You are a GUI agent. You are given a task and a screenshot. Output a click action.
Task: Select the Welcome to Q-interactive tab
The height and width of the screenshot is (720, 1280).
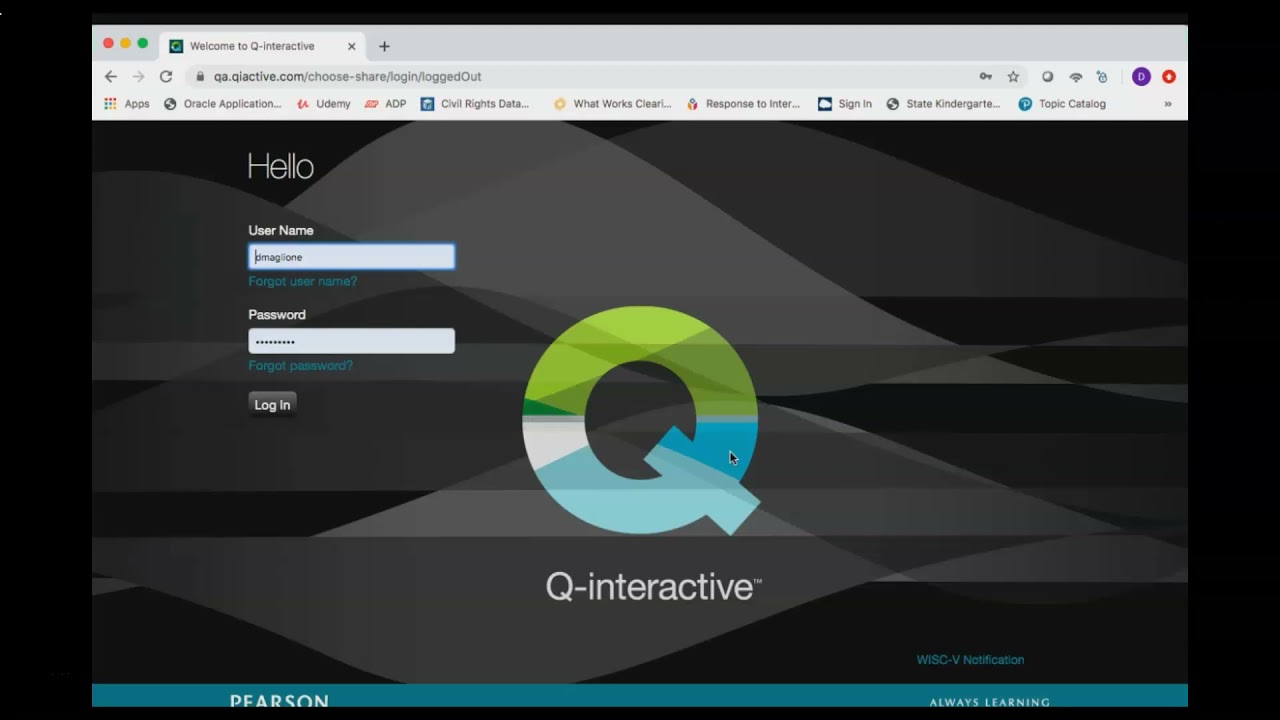click(x=264, y=46)
